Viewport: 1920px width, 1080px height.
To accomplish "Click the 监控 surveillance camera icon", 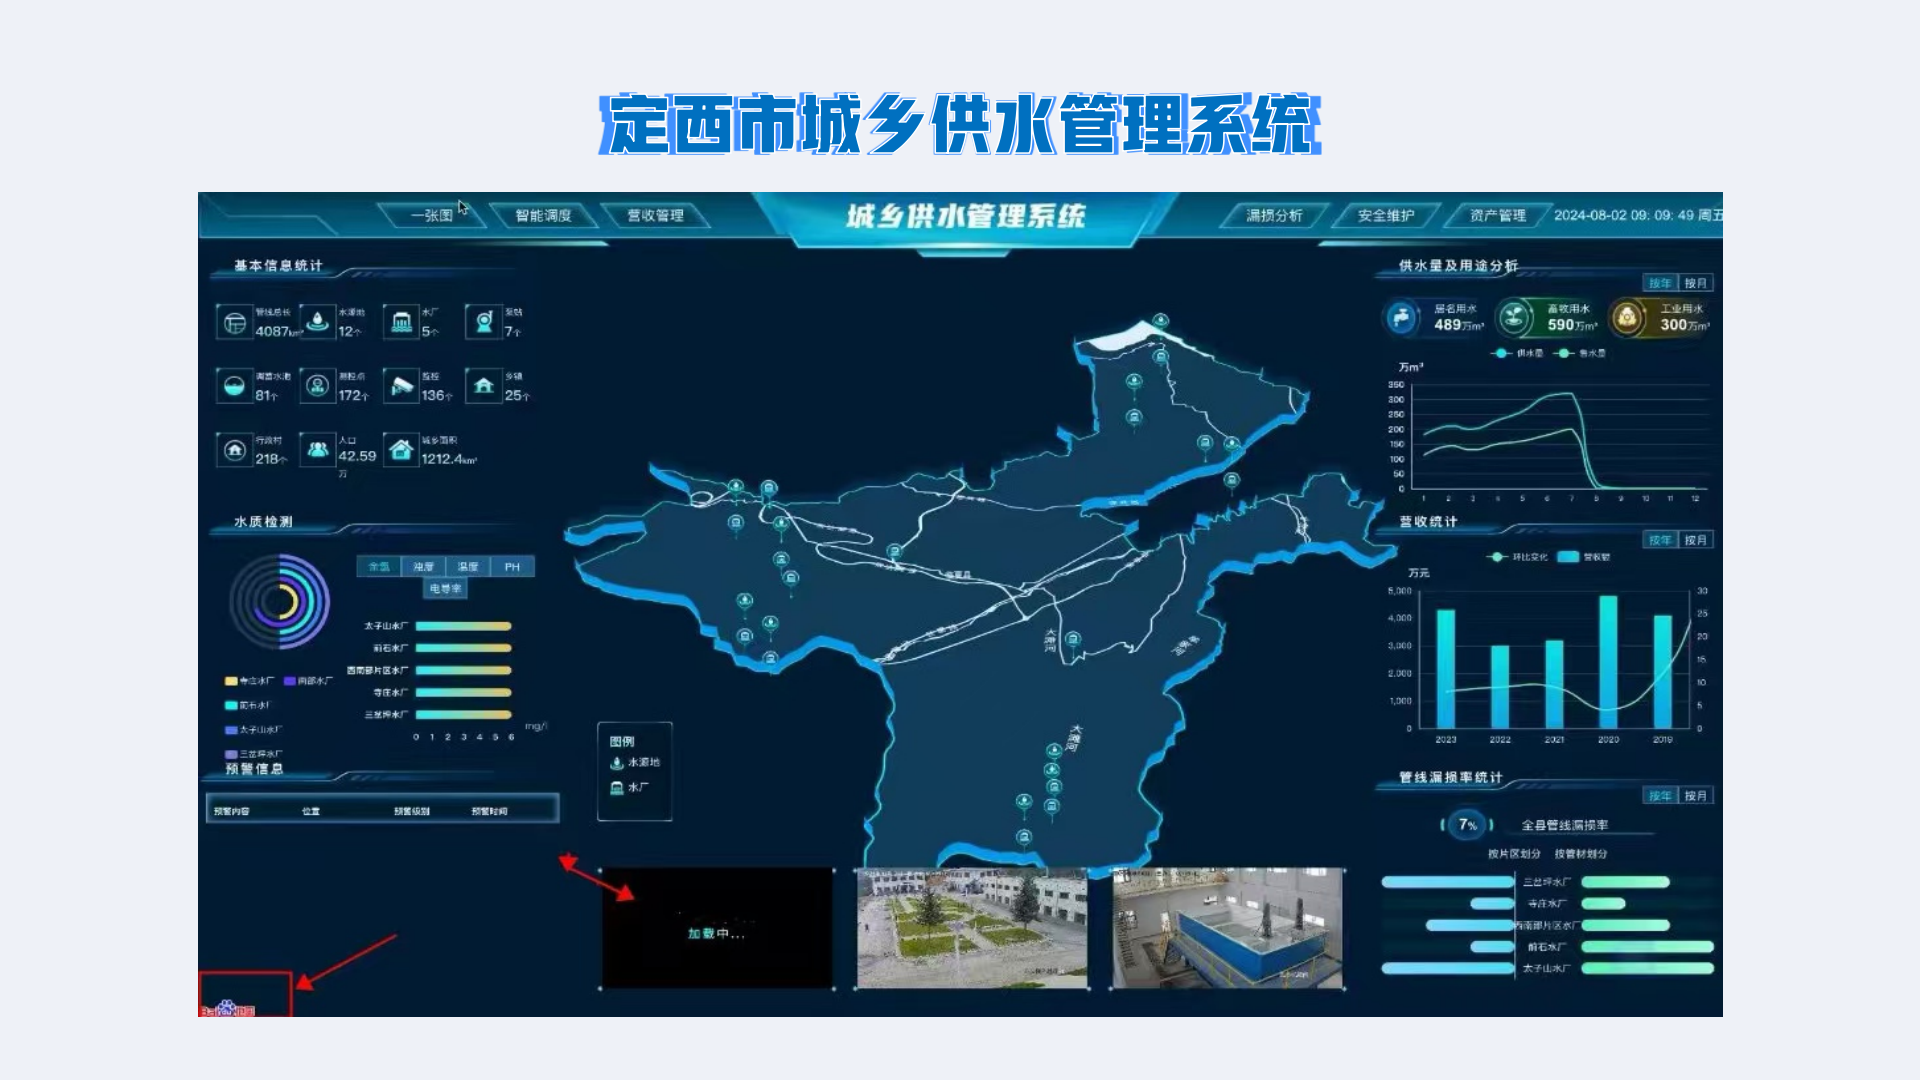I will click(401, 386).
